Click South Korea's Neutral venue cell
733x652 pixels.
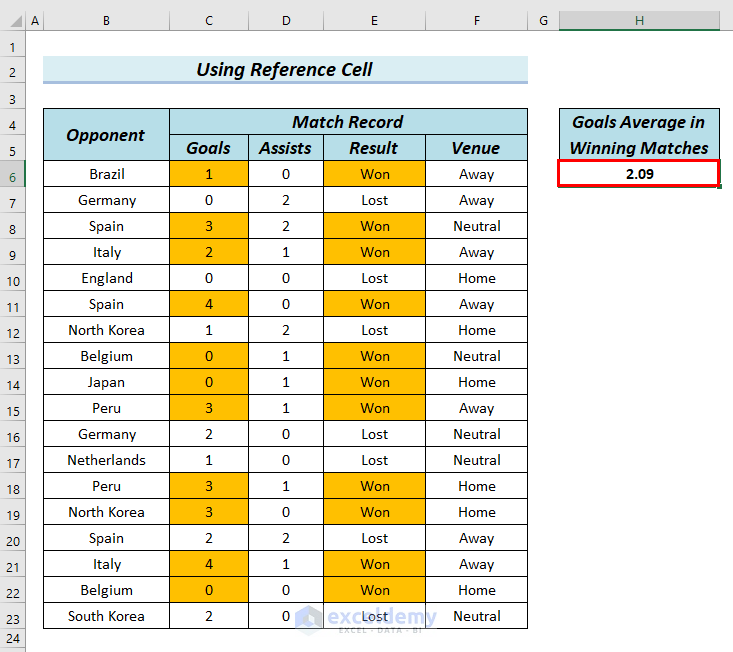click(x=476, y=616)
